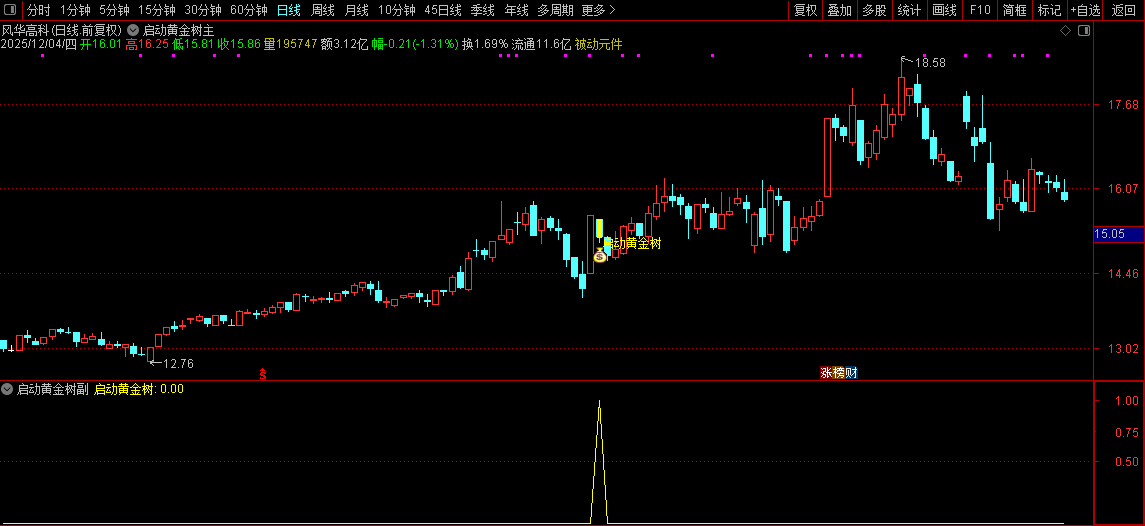1145x526 pixels.
Task: Click the date 2025/12/04/四
Action: pyautogui.click(x=39, y=45)
